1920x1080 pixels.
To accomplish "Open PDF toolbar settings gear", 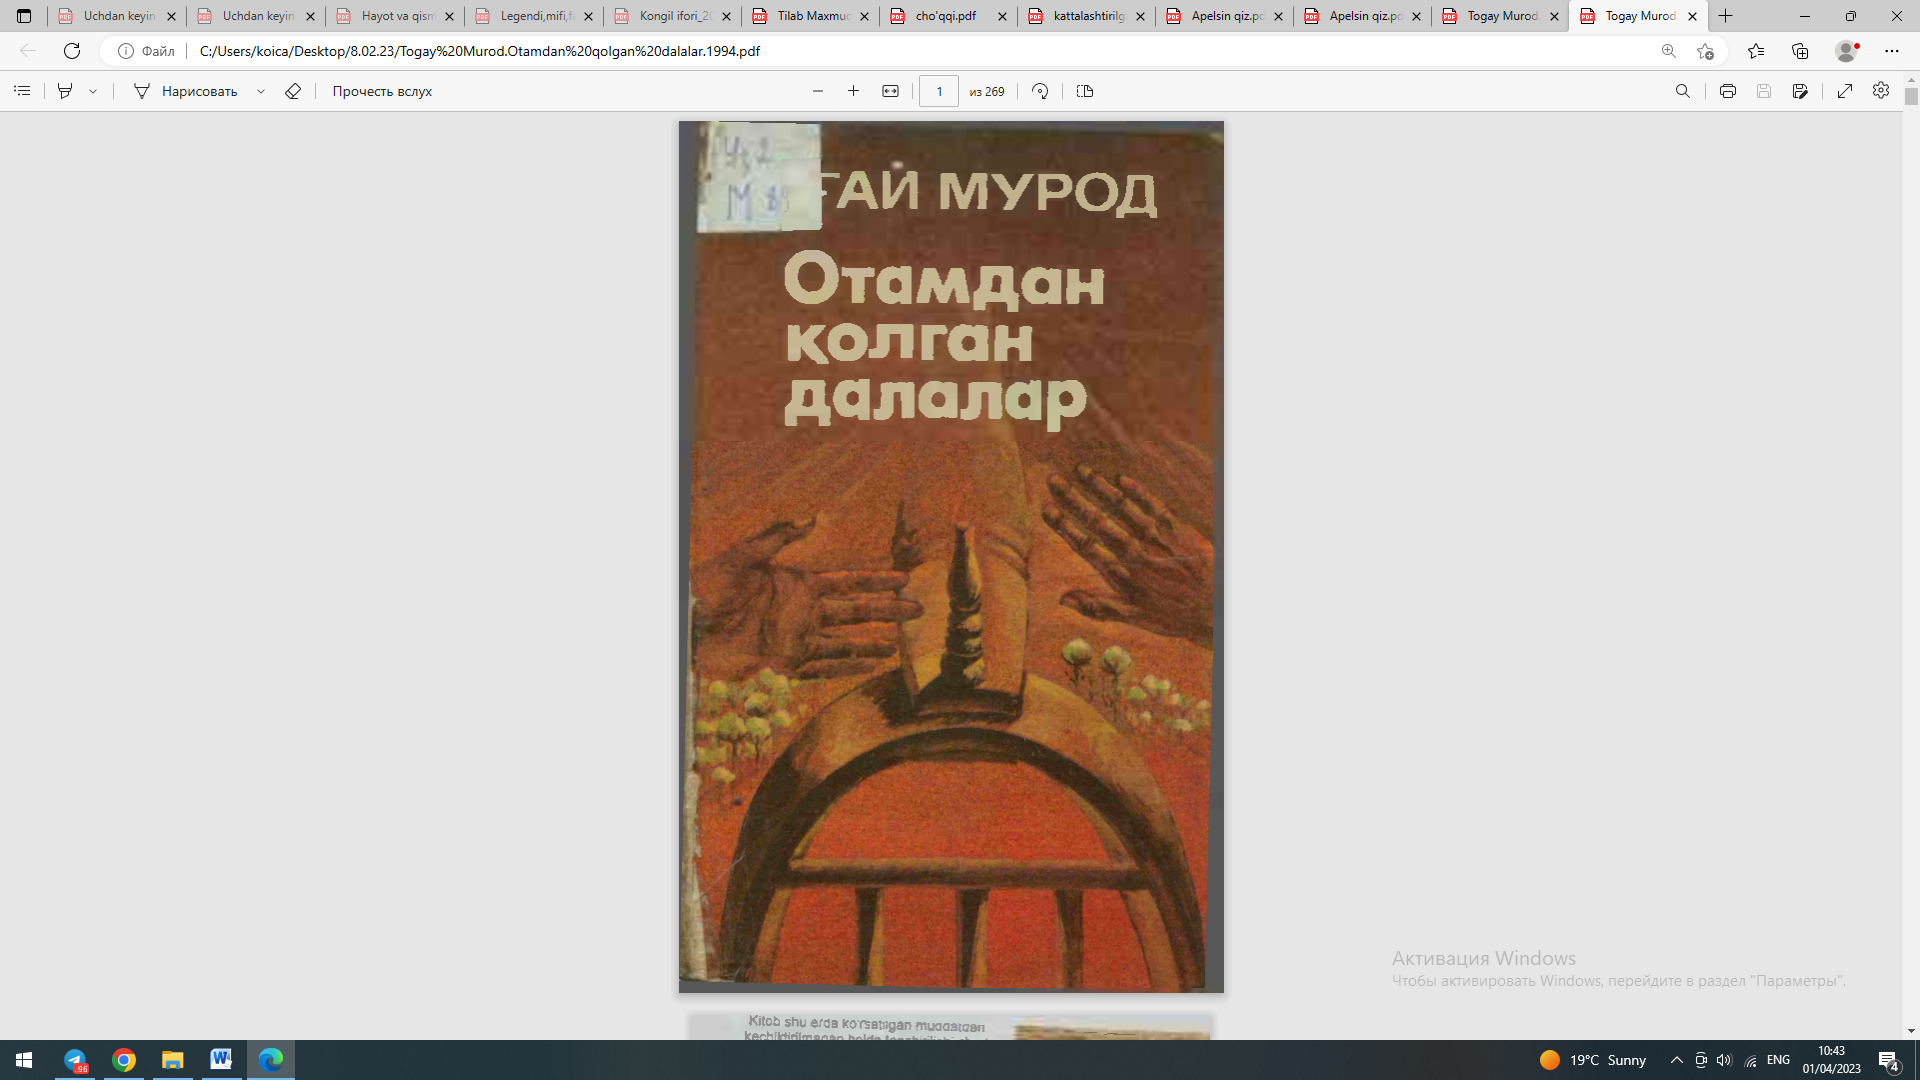I will [x=1881, y=91].
